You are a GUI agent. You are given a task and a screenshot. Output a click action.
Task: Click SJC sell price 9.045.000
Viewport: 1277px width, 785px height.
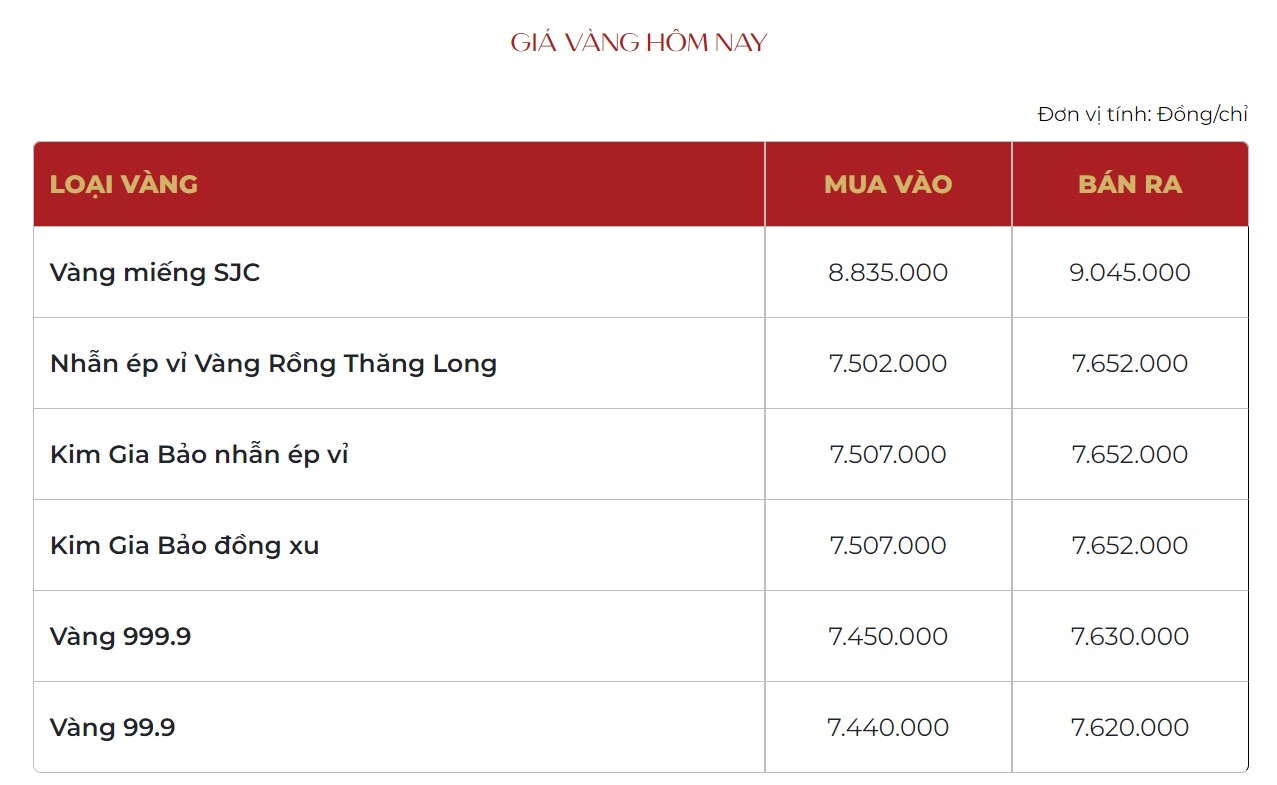pos(1130,273)
